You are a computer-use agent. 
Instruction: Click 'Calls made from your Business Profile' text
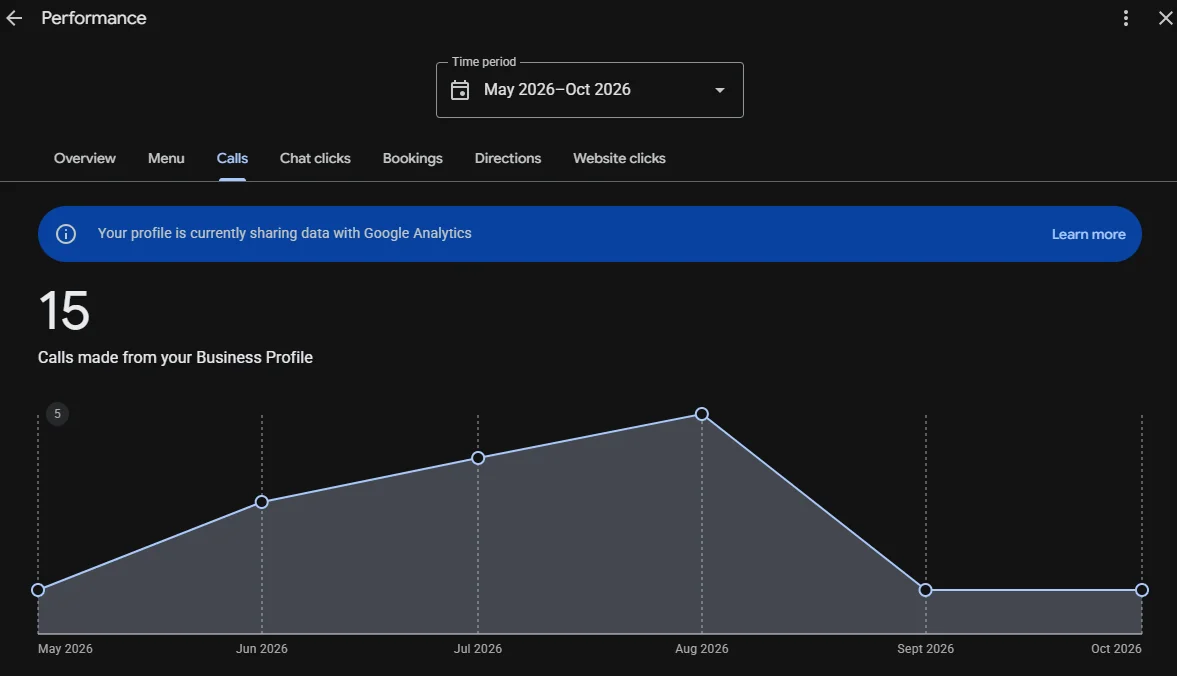tap(175, 357)
